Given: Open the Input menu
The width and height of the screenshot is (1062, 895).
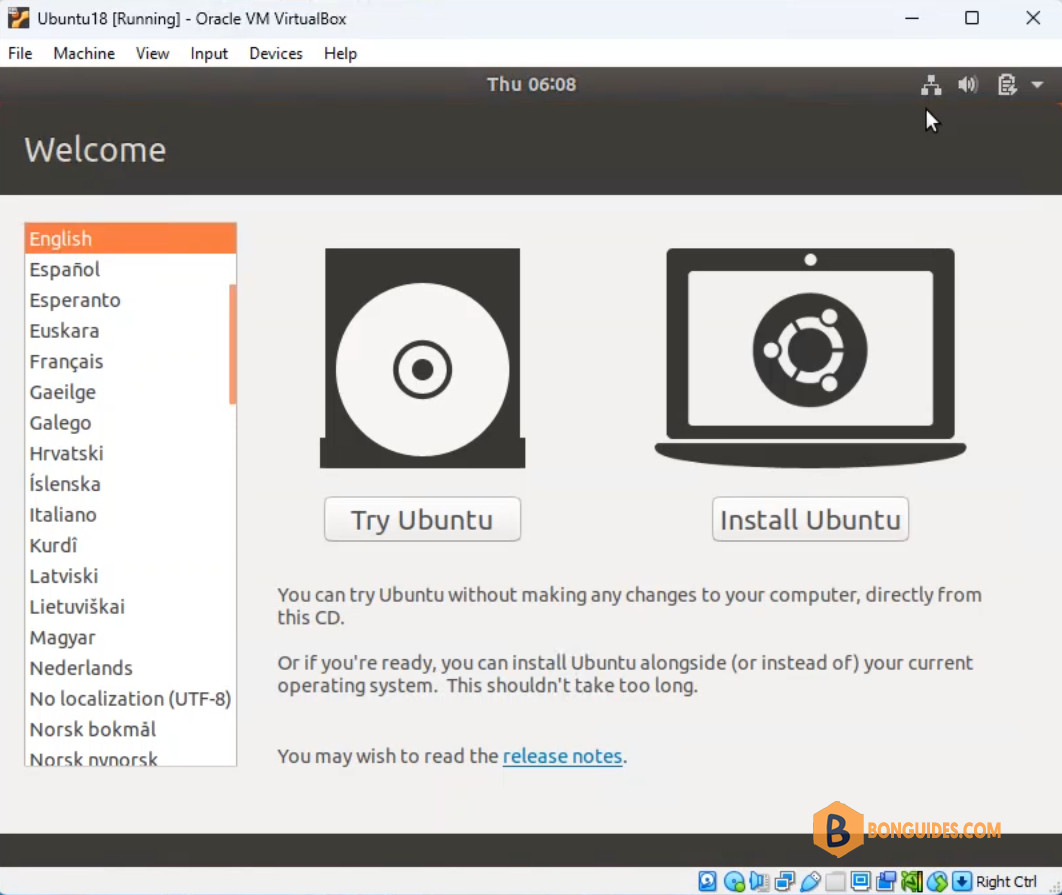Looking at the screenshot, I should point(209,53).
